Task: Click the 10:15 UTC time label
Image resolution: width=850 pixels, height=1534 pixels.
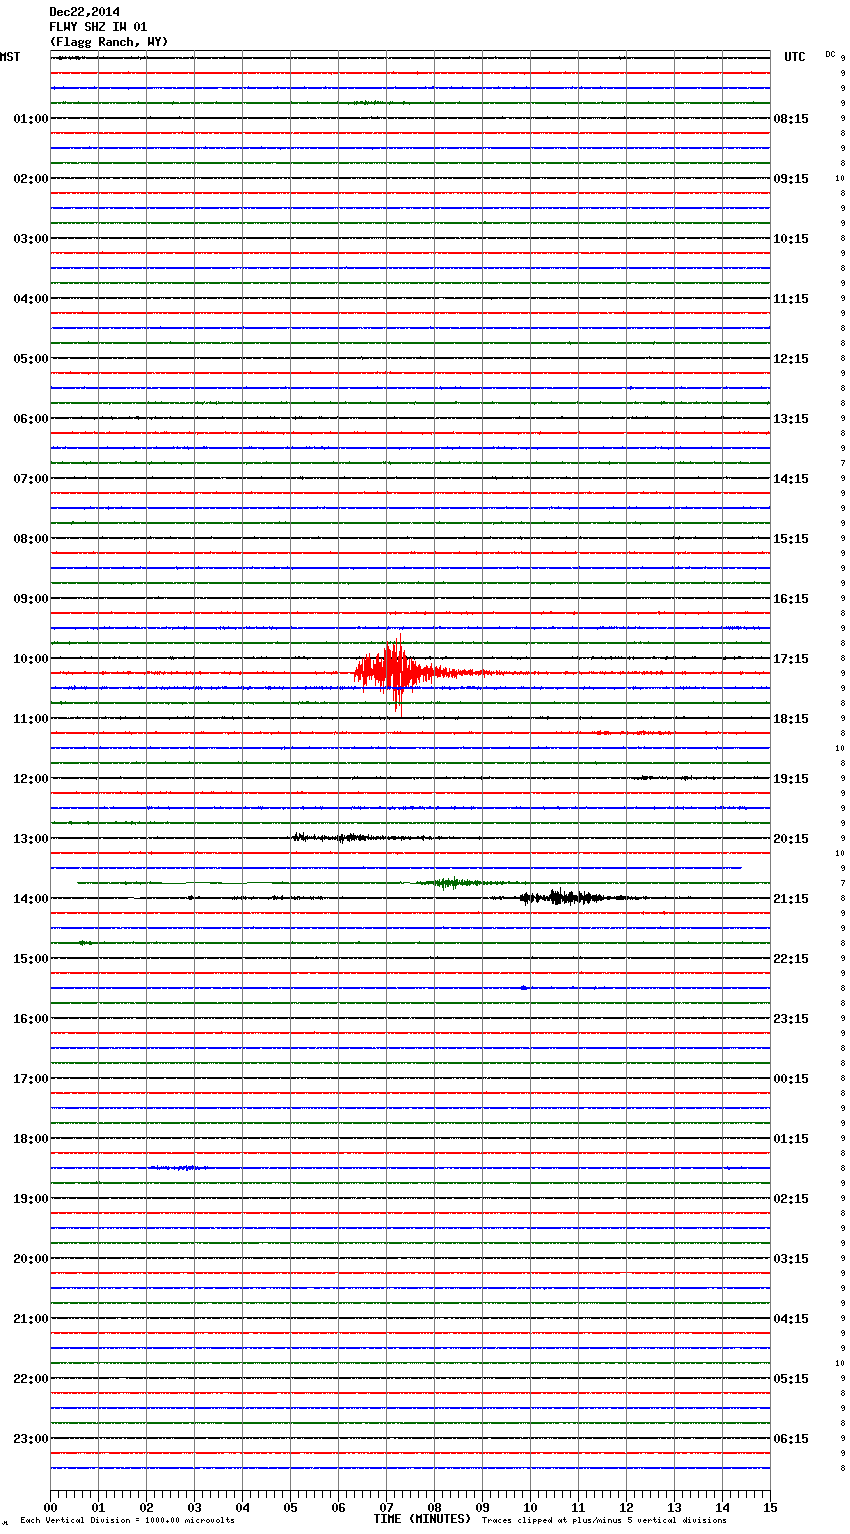Action: tap(791, 239)
